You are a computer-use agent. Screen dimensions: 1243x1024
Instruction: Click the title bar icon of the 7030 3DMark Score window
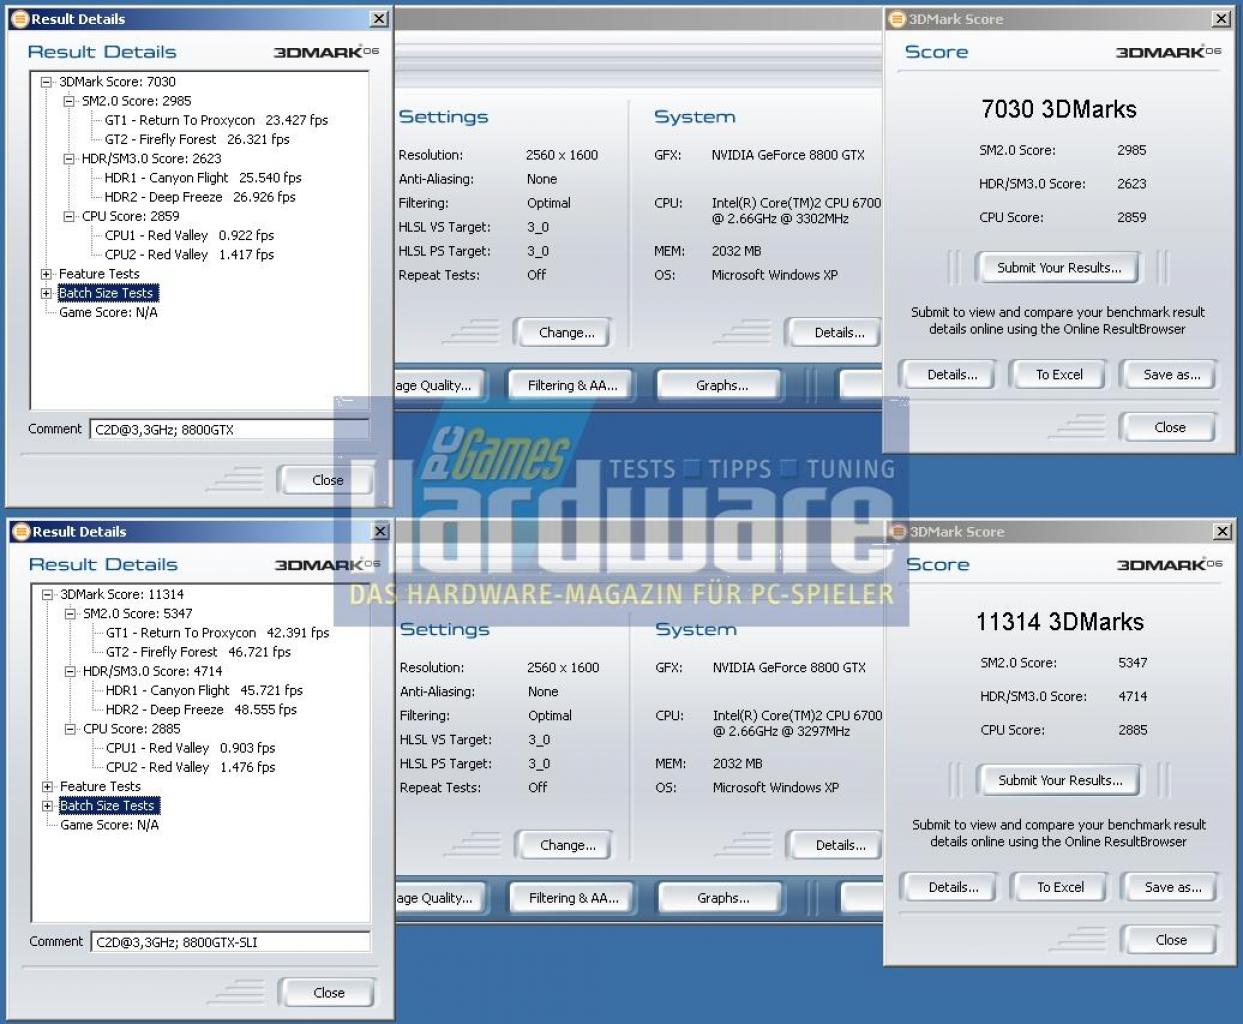coord(897,19)
